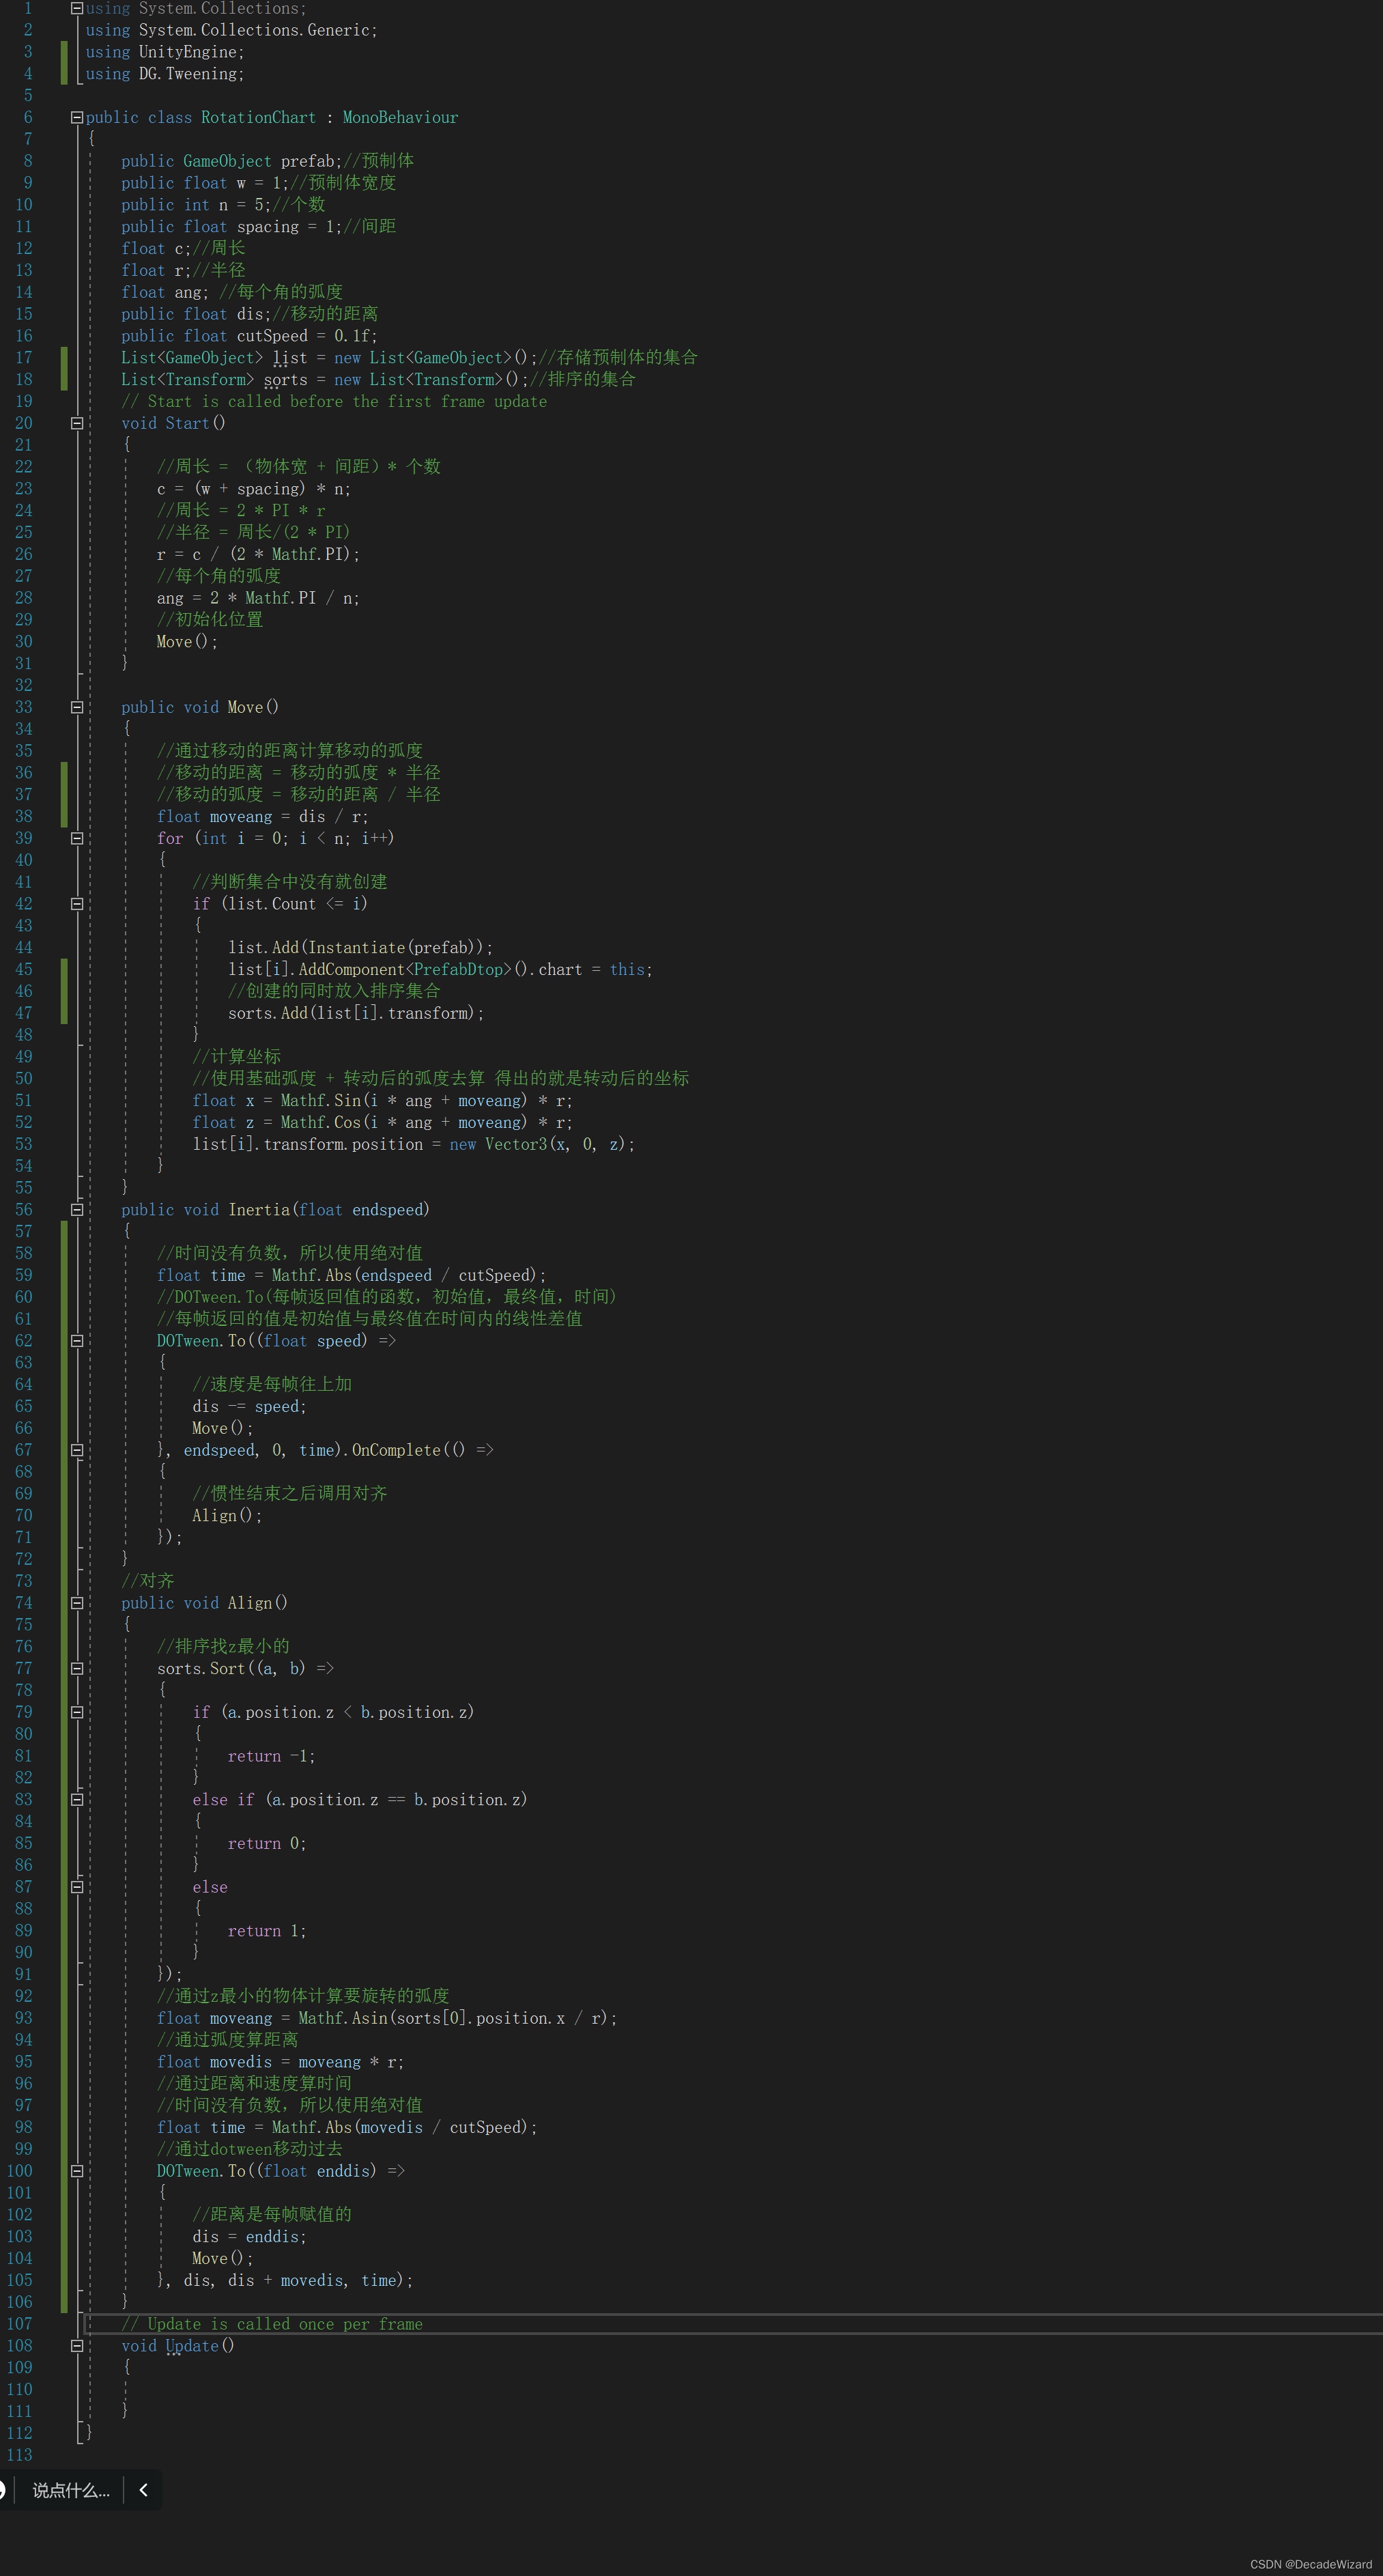The image size is (1383, 2576).
Task: Collapse the RotationChart class fold marker
Action: (x=77, y=117)
